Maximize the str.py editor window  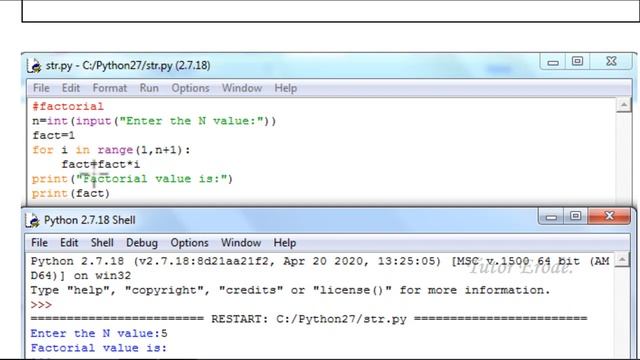tap(577, 62)
